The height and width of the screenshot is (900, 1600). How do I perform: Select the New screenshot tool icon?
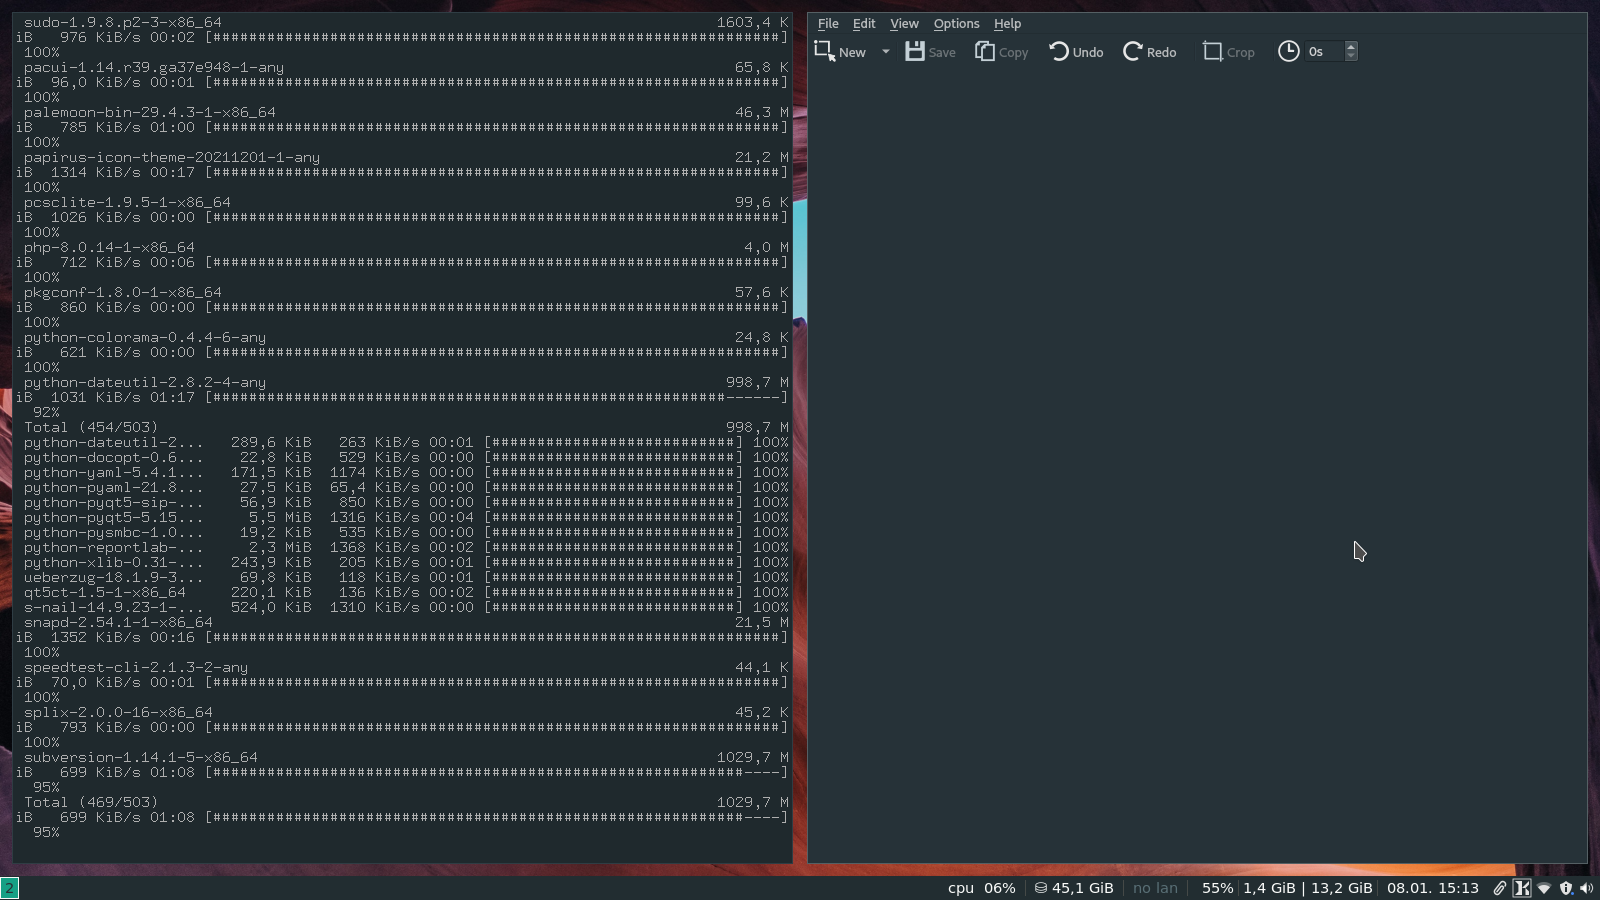(824, 50)
